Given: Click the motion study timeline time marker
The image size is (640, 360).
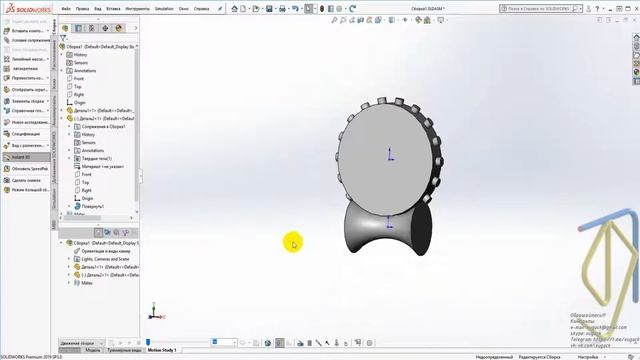Looking at the screenshot, I should (148, 342).
